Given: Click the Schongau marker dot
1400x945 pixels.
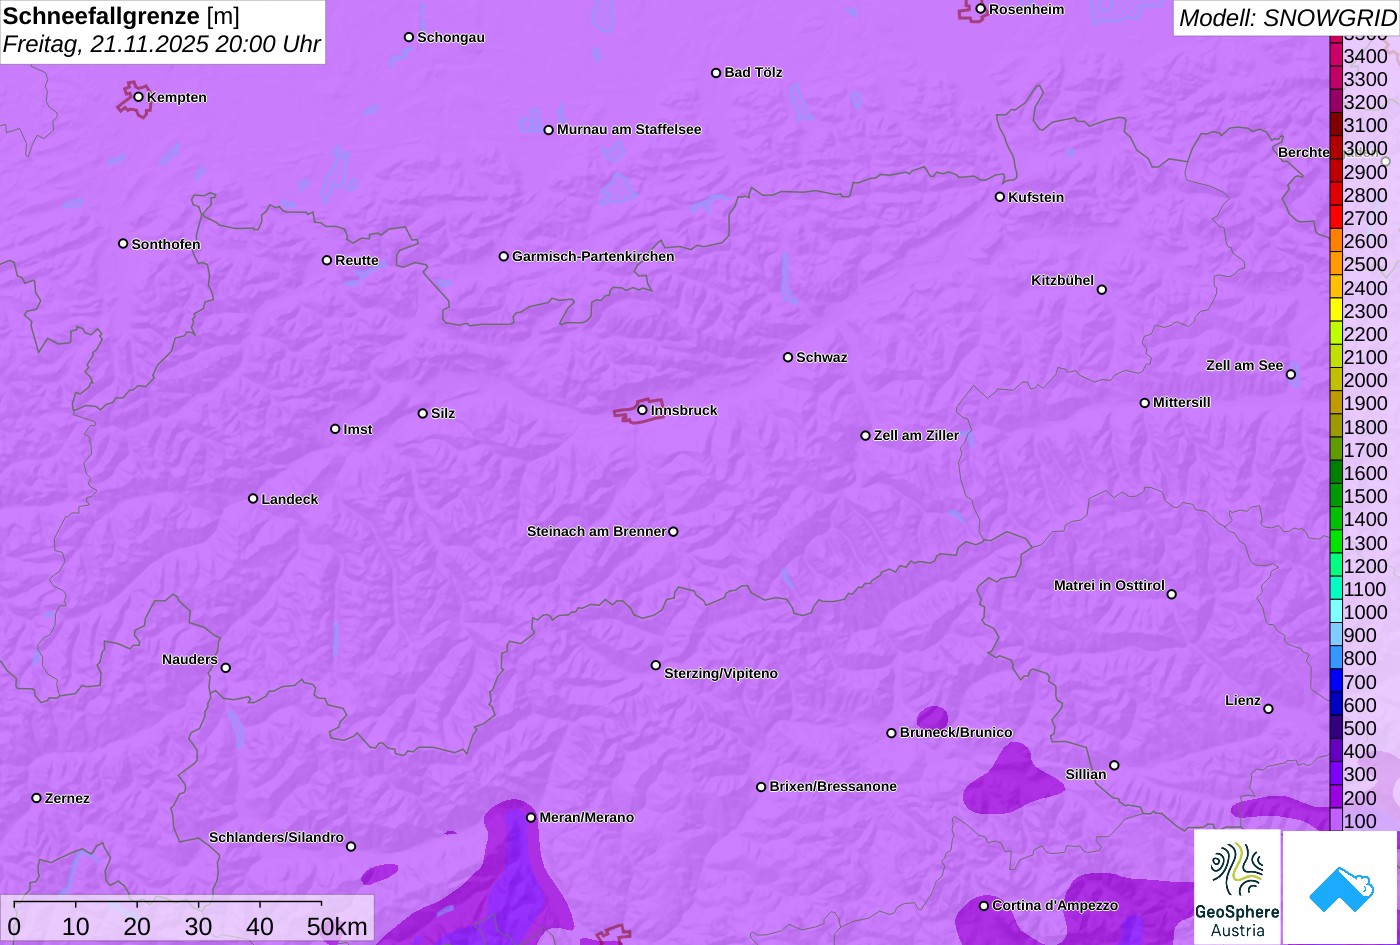Looking at the screenshot, I should pyautogui.click(x=408, y=37).
